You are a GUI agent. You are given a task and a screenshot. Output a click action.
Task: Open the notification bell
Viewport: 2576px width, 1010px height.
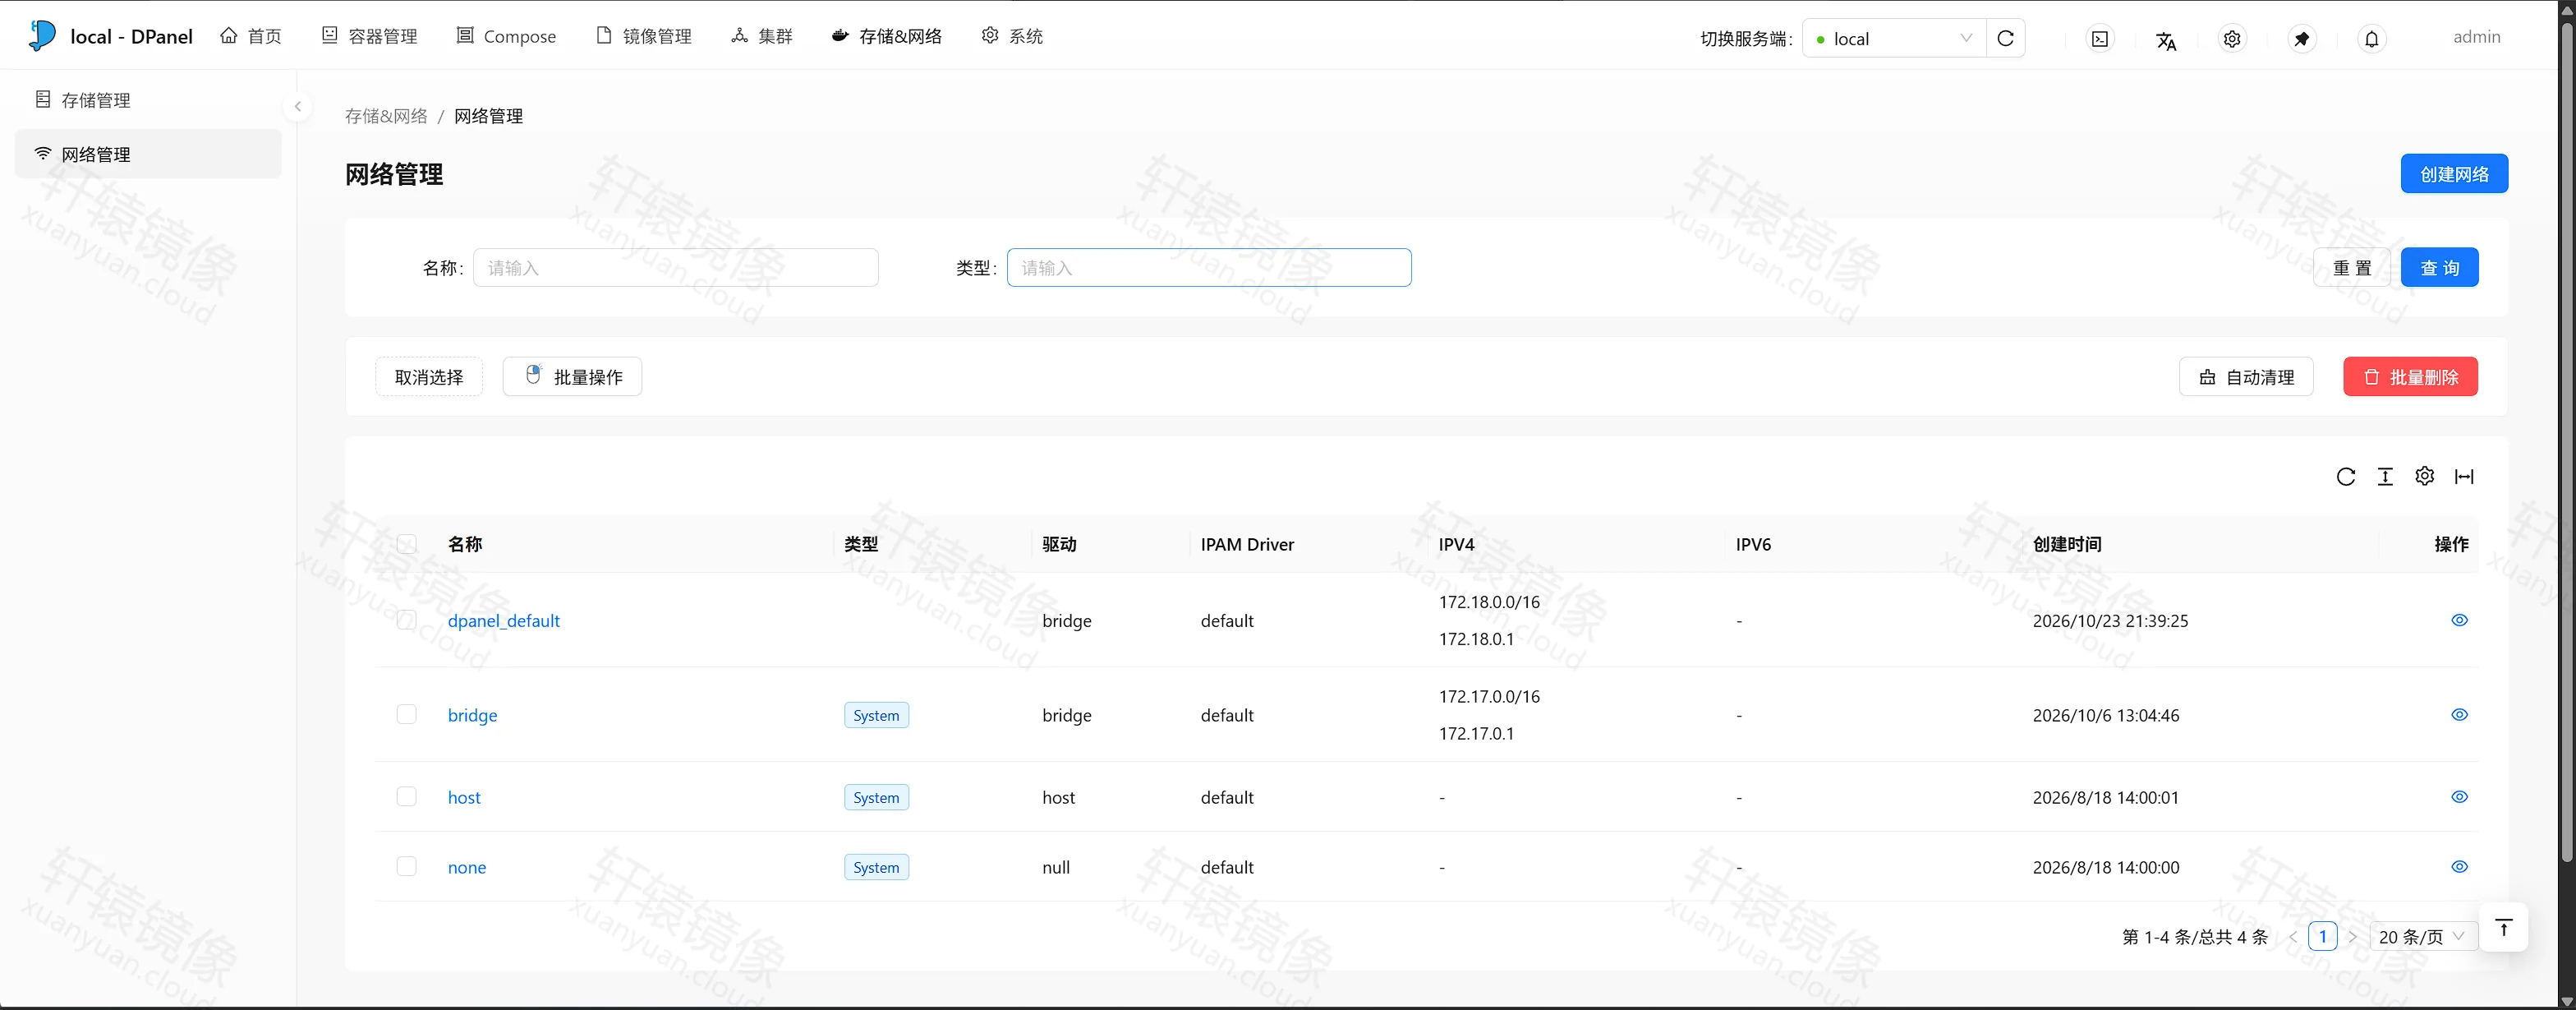click(2372, 39)
